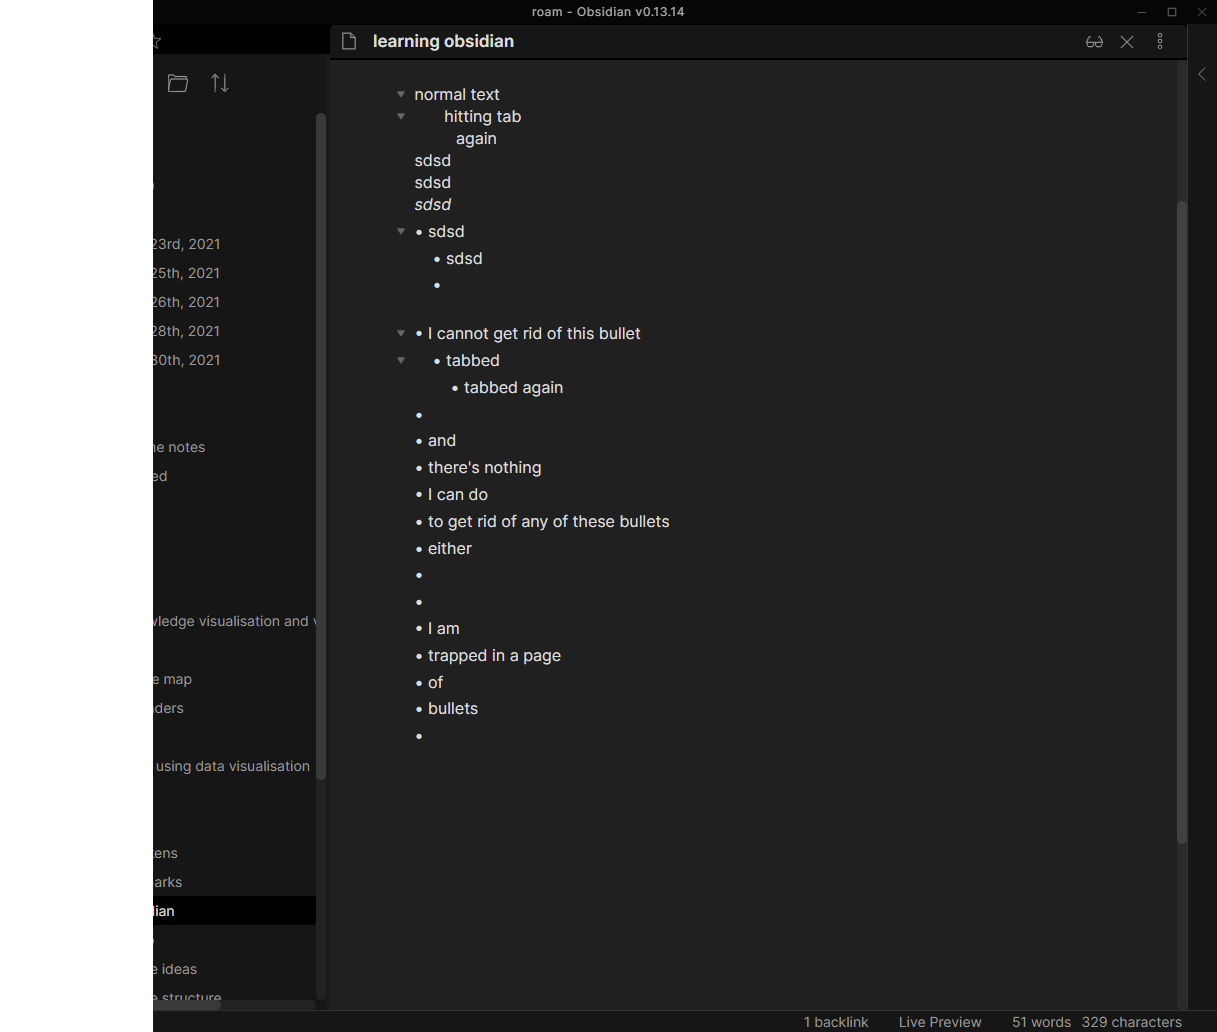
Task: Toggle reading view with the glasses icon
Action: (1094, 41)
